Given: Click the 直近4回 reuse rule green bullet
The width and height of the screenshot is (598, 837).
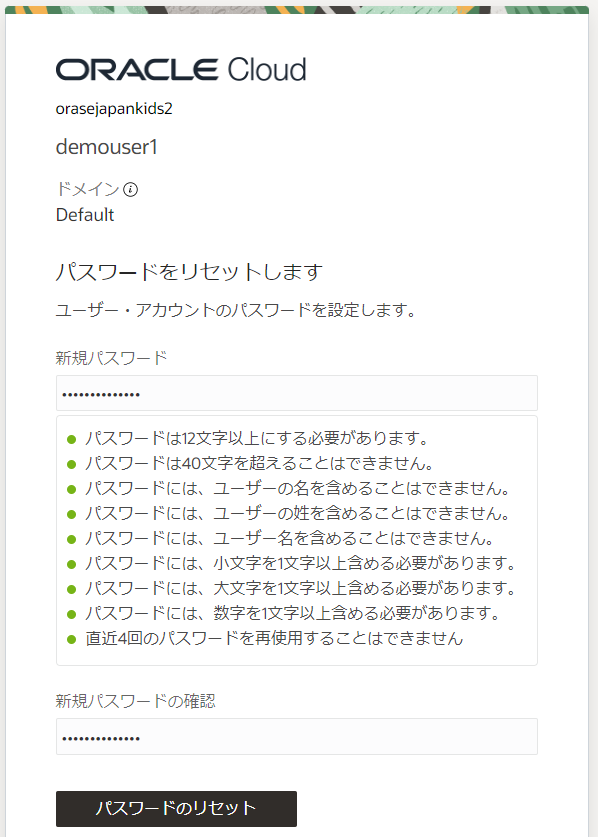Looking at the screenshot, I should pos(72,639).
